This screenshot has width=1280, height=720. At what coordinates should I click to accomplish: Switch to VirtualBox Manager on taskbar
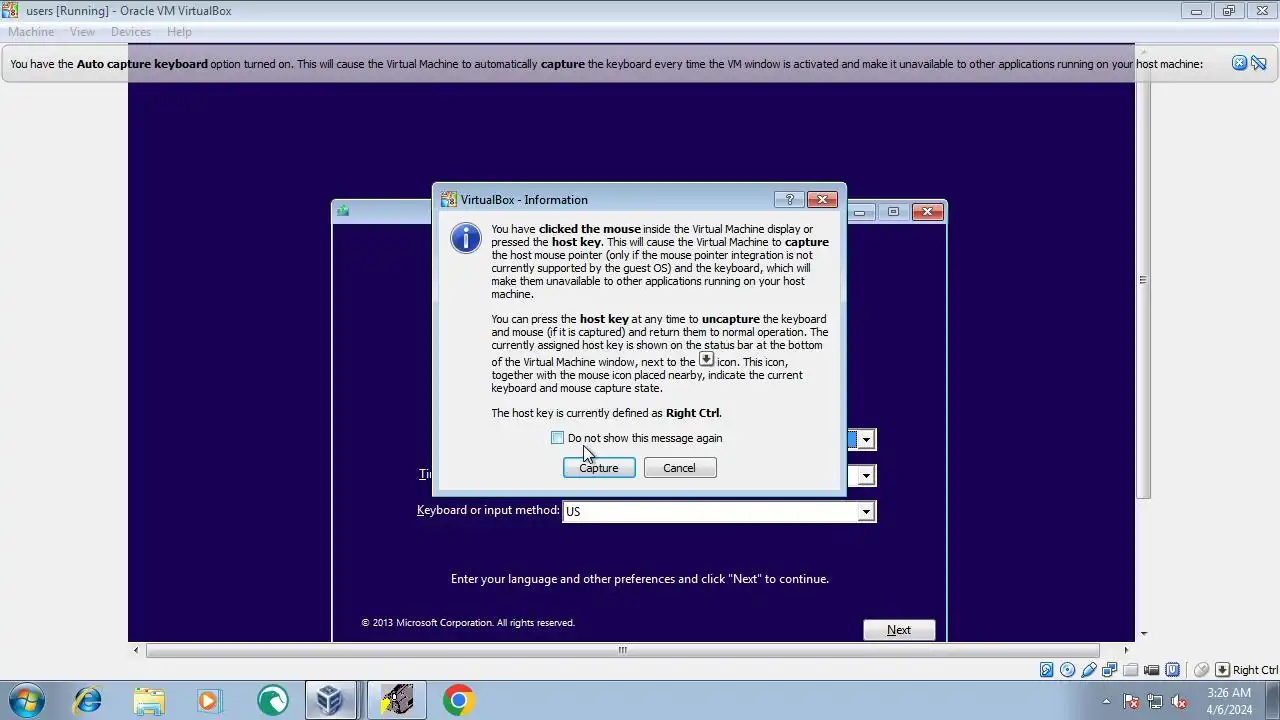click(x=330, y=700)
